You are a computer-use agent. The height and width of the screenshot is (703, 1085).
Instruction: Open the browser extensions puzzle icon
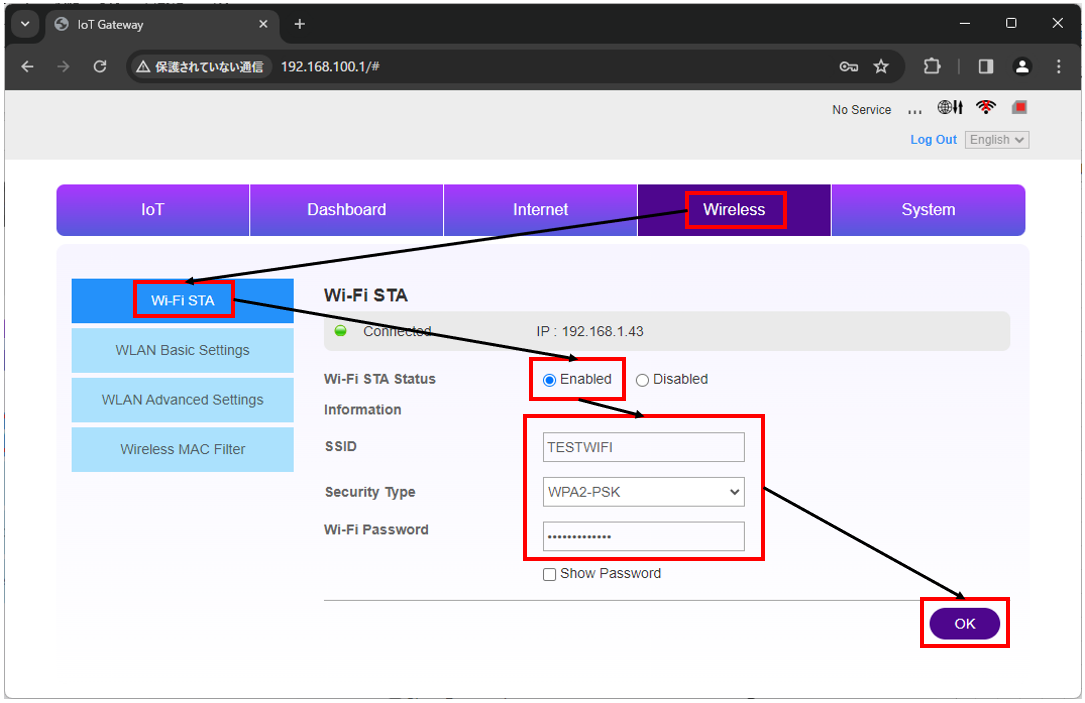click(x=932, y=67)
